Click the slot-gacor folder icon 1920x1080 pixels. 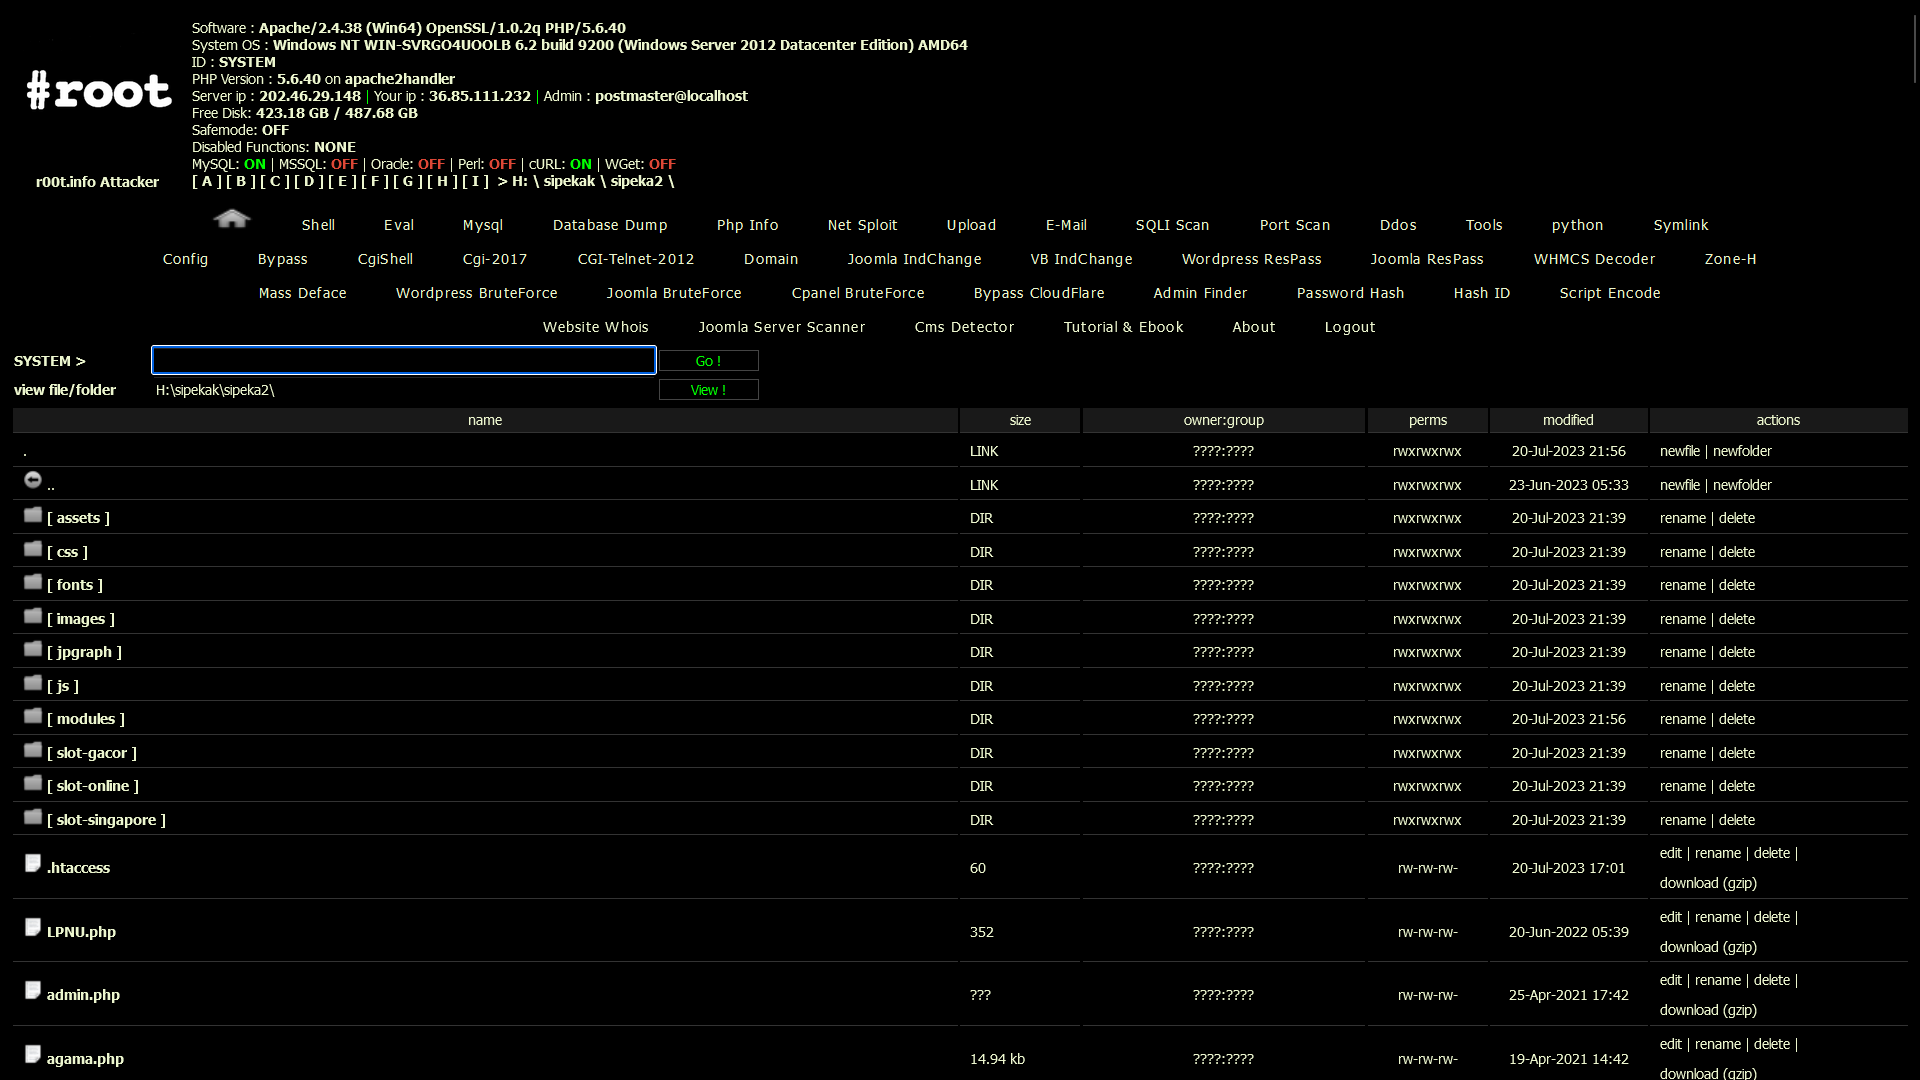pos(33,750)
